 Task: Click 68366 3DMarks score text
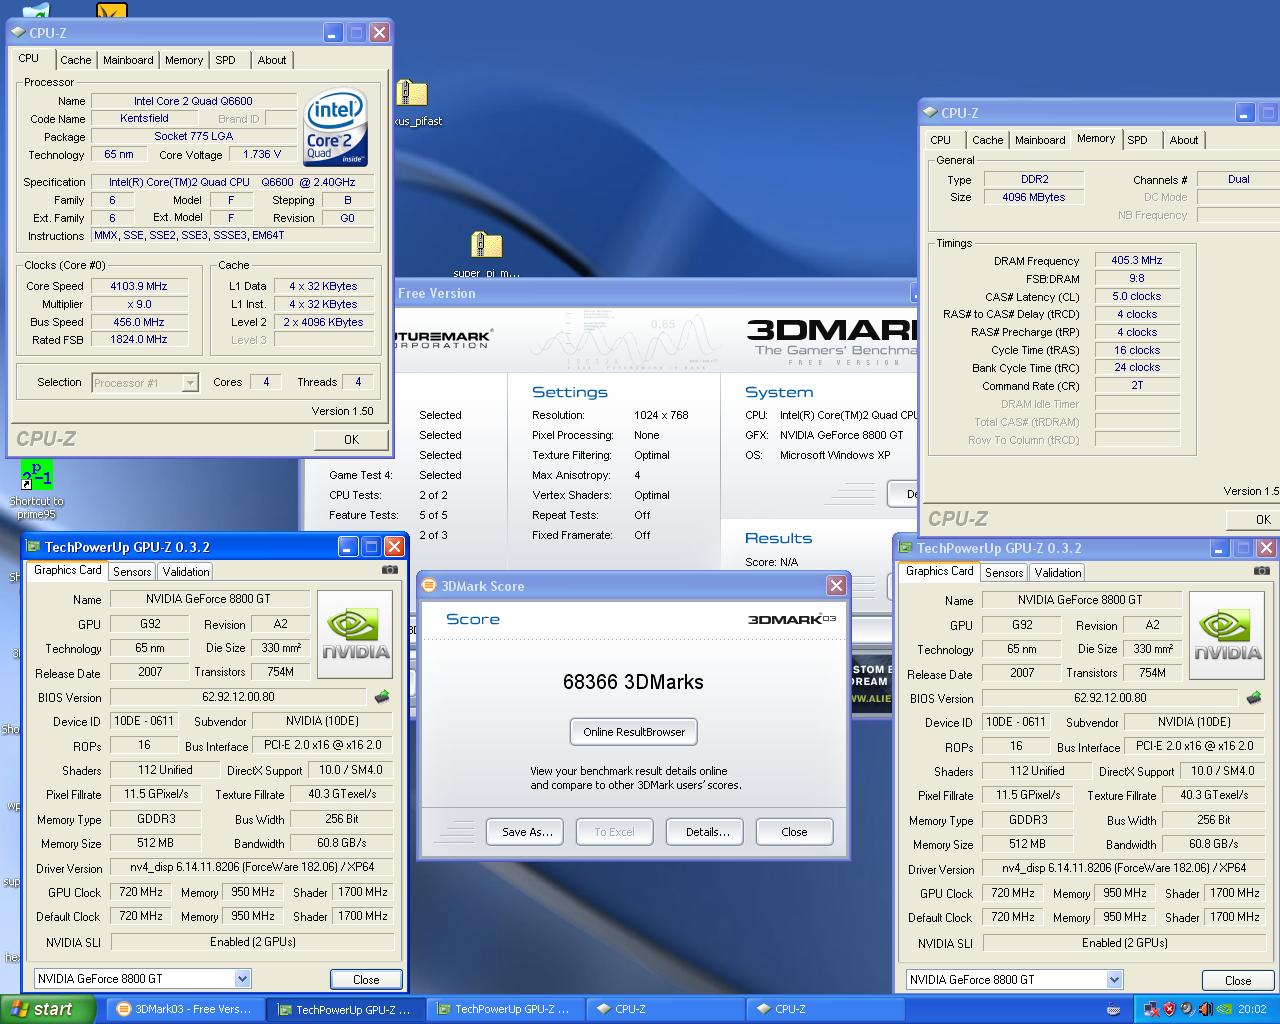[x=633, y=682]
